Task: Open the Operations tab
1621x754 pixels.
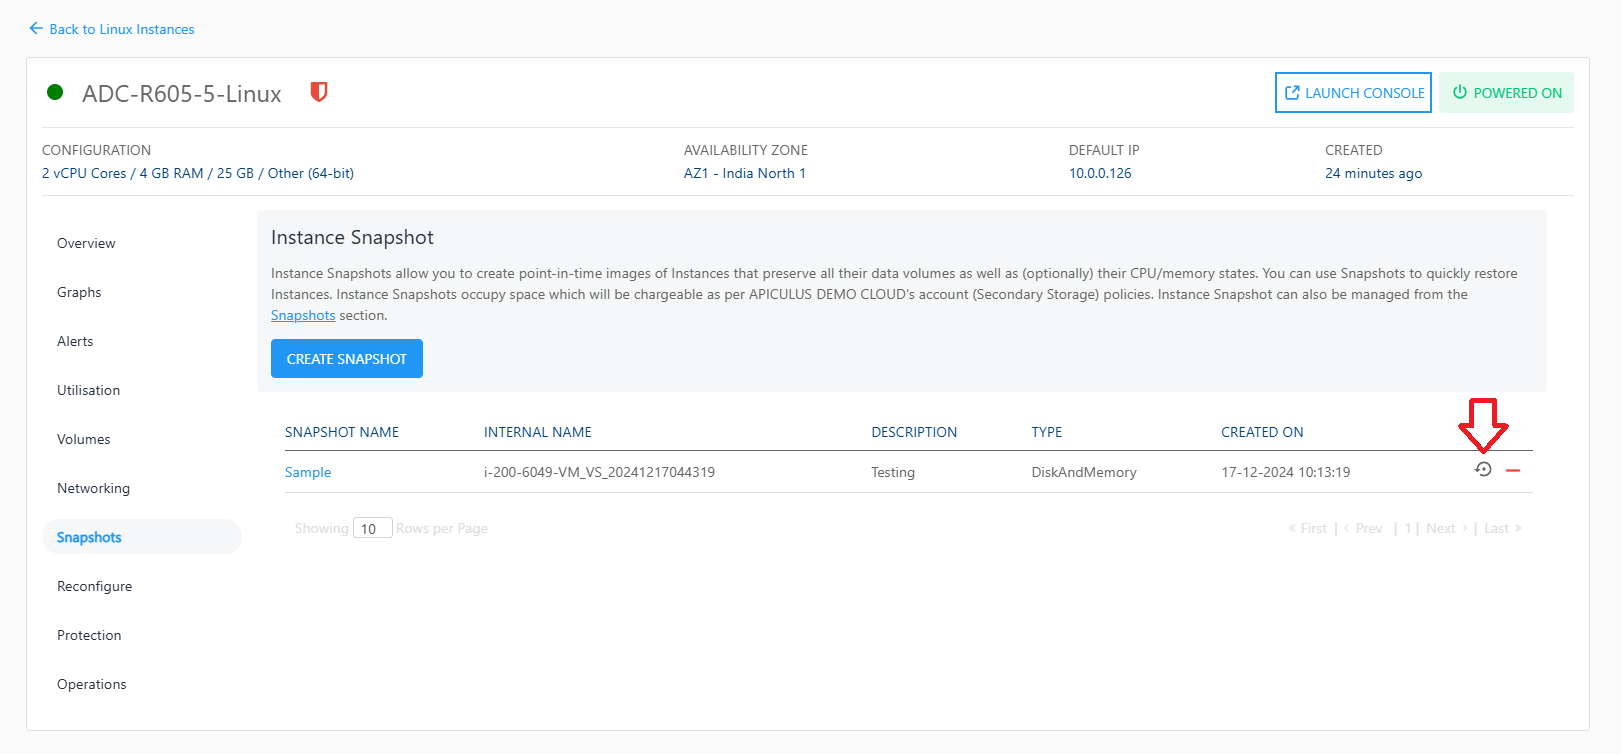Action: (92, 684)
